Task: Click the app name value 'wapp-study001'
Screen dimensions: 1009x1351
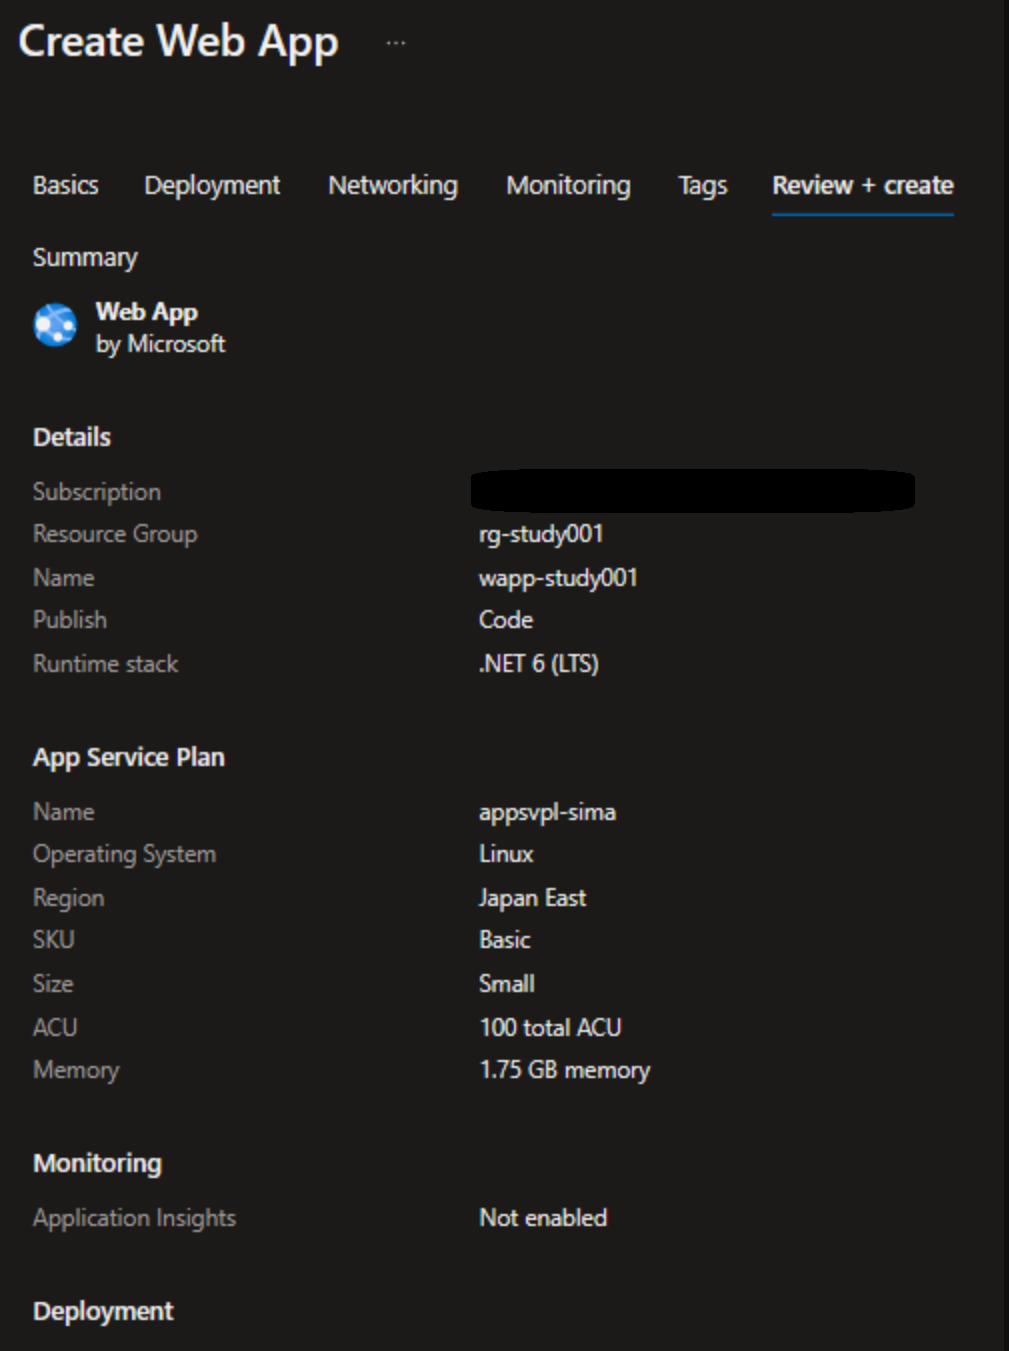Action: pyautogui.click(x=558, y=578)
